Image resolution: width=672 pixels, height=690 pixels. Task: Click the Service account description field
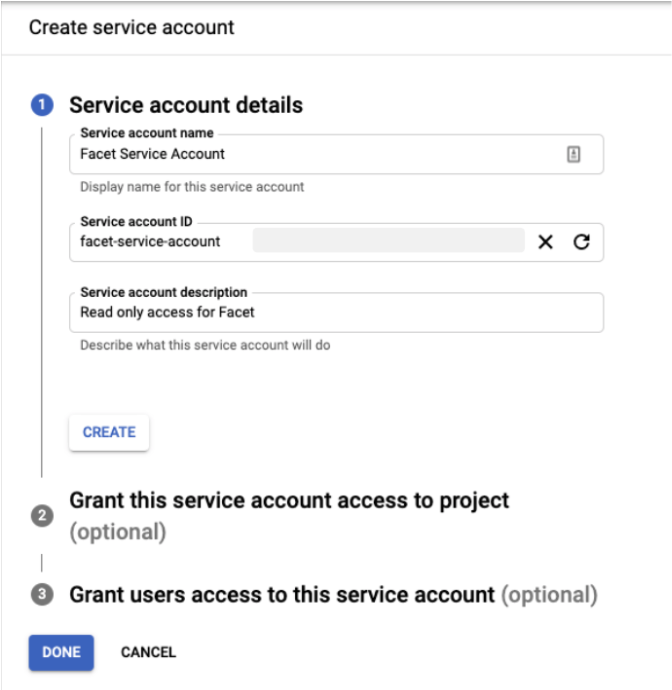pos(336,312)
